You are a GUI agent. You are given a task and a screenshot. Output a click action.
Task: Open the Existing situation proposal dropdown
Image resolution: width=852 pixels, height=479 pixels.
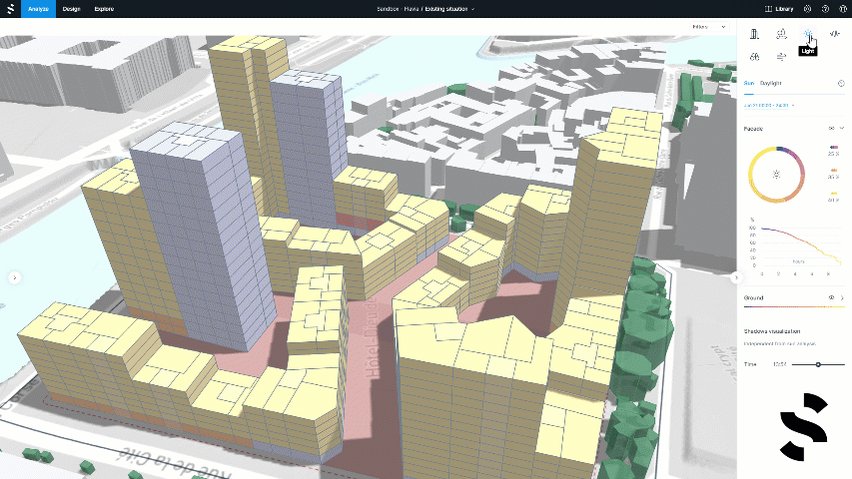449,9
